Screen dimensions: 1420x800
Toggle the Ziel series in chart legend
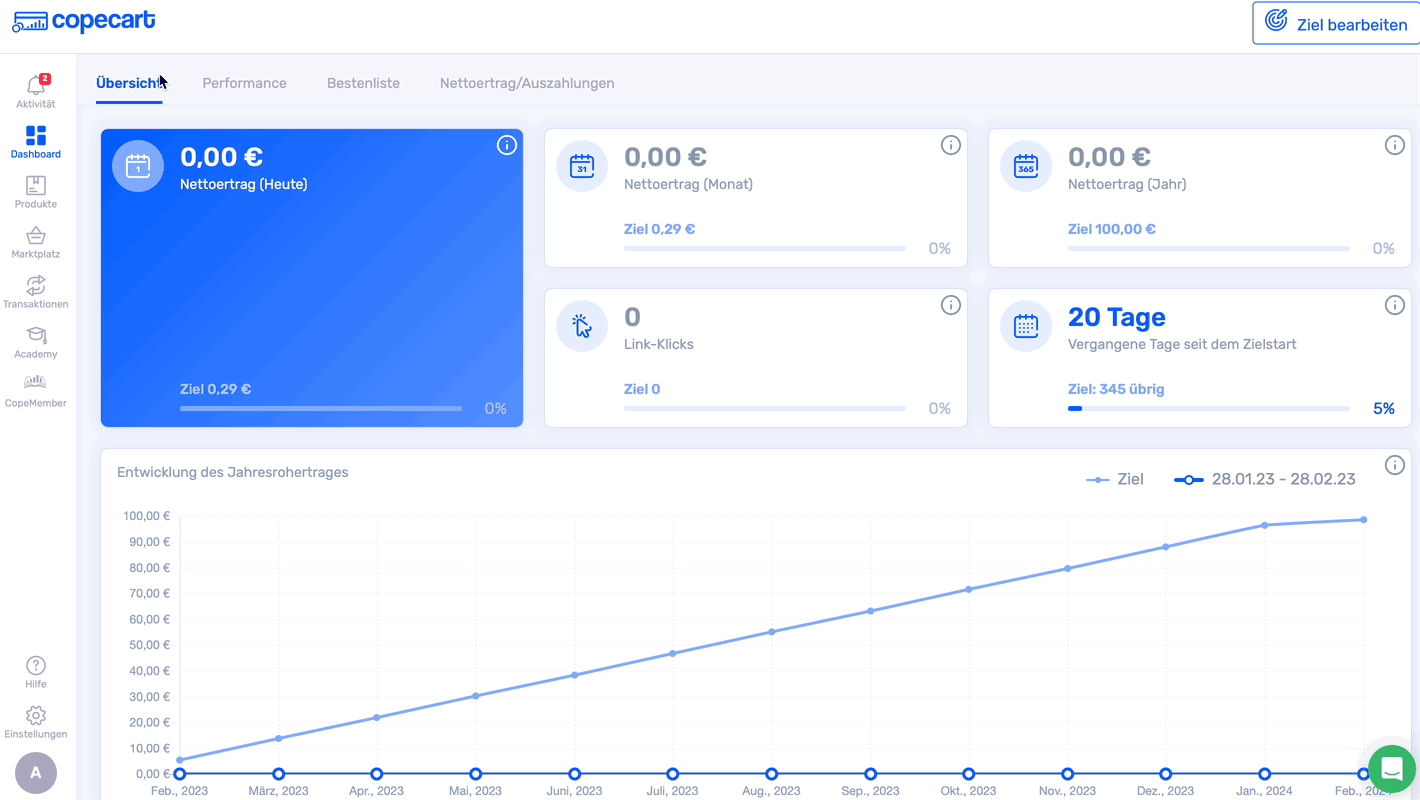pyautogui.click(x=1115, y=480)
